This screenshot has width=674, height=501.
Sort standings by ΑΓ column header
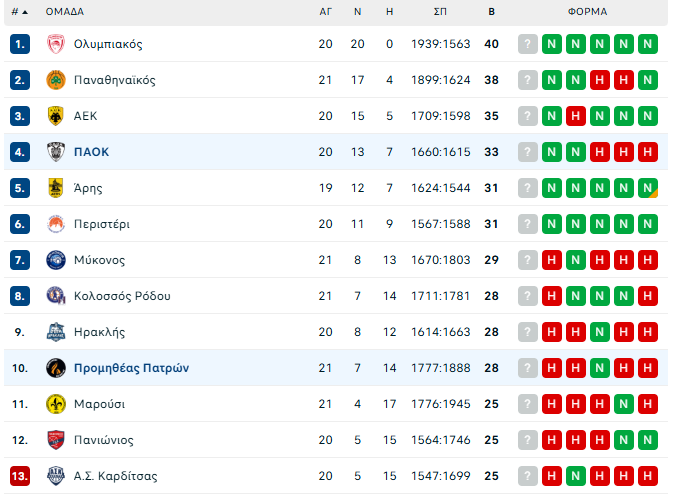[325, 12]
